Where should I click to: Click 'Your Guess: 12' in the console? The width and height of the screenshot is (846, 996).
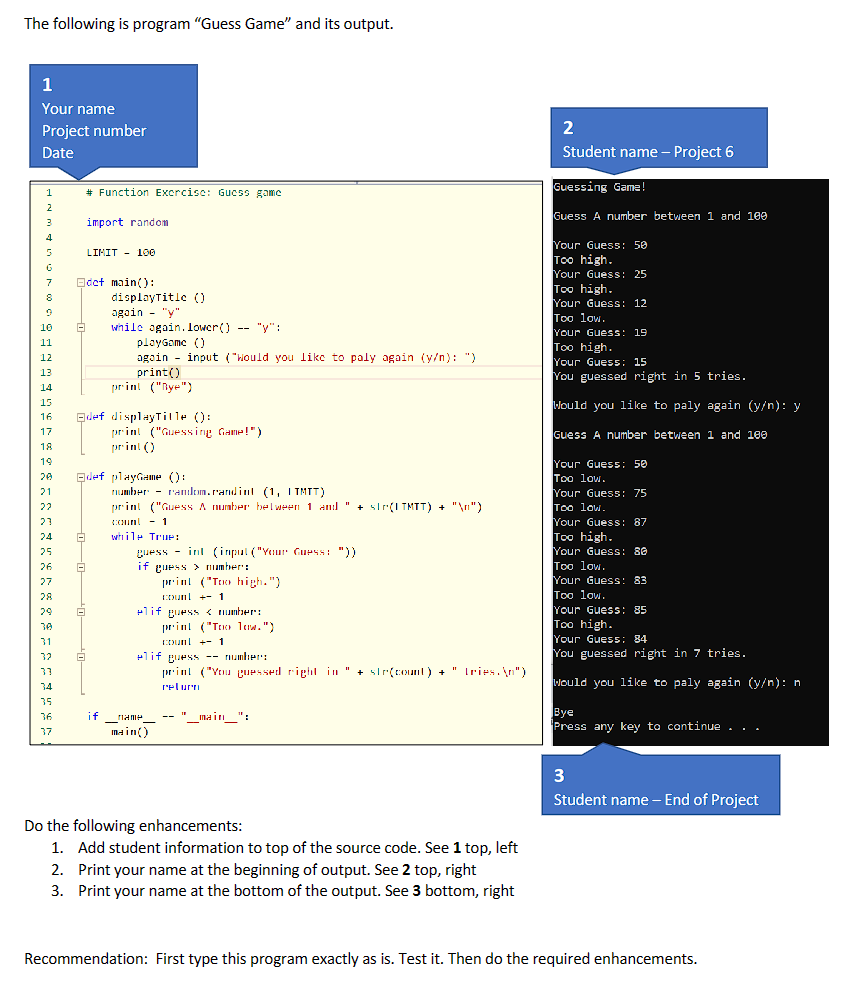(x=600, y=304)
